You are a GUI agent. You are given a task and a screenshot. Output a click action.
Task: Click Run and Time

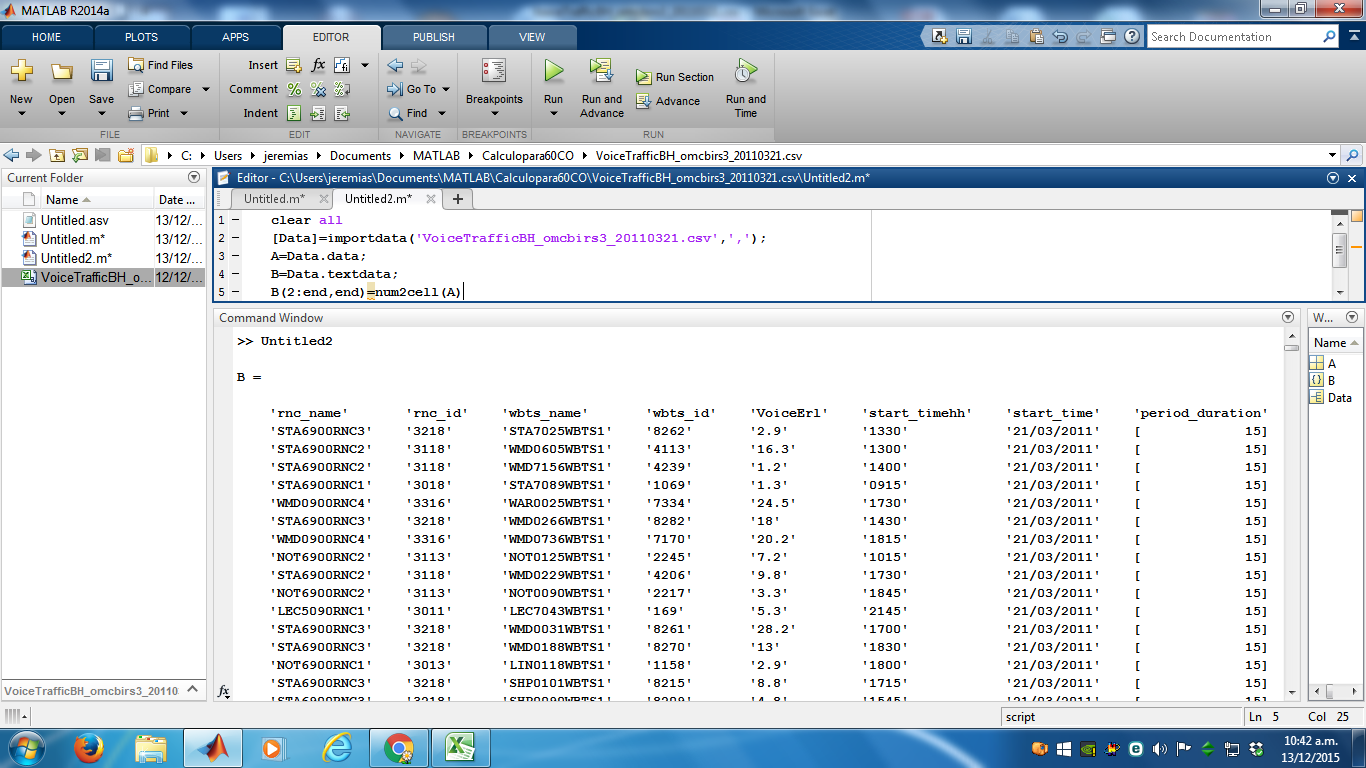tap(746, 88)
